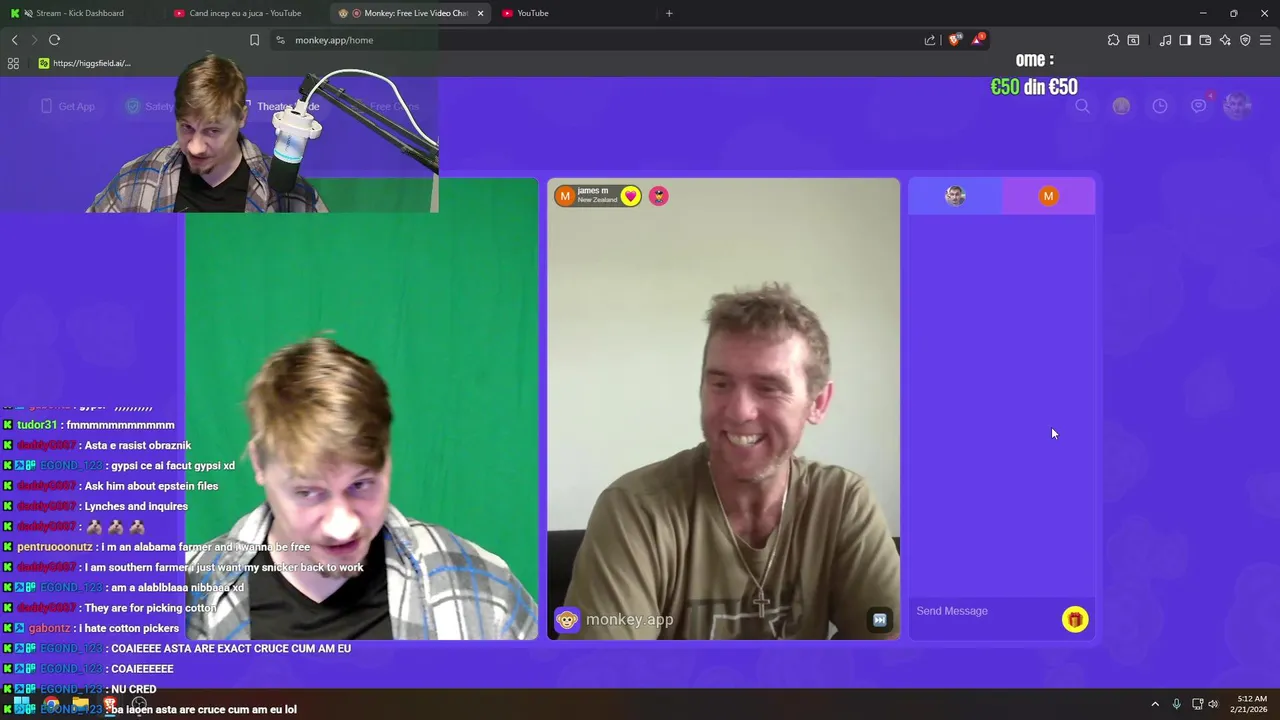
Task: Send a gift using the yellow gift icon
Action: pyautogui.click(x=1075, y=620)
